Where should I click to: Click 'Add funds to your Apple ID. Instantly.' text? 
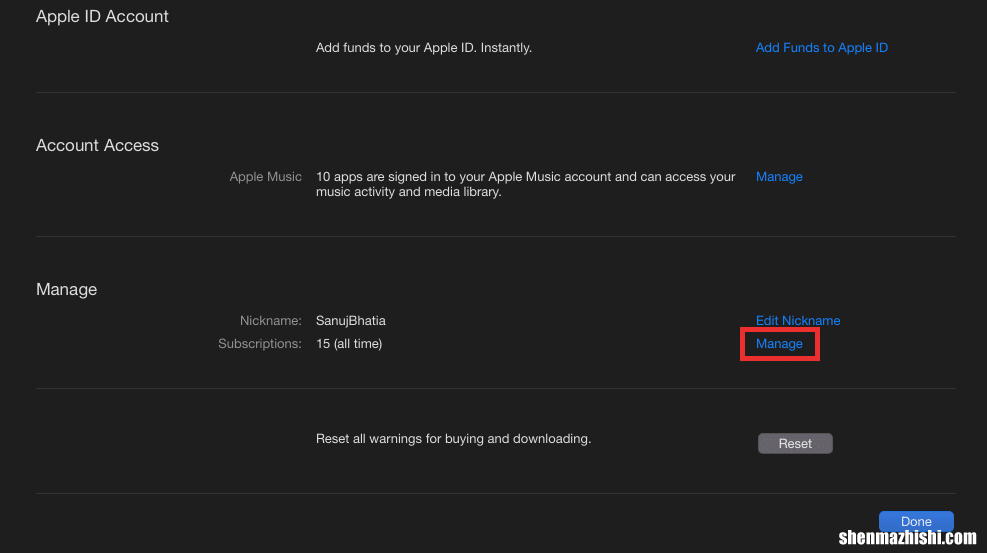pyautogui.click(x=424, y=48)
